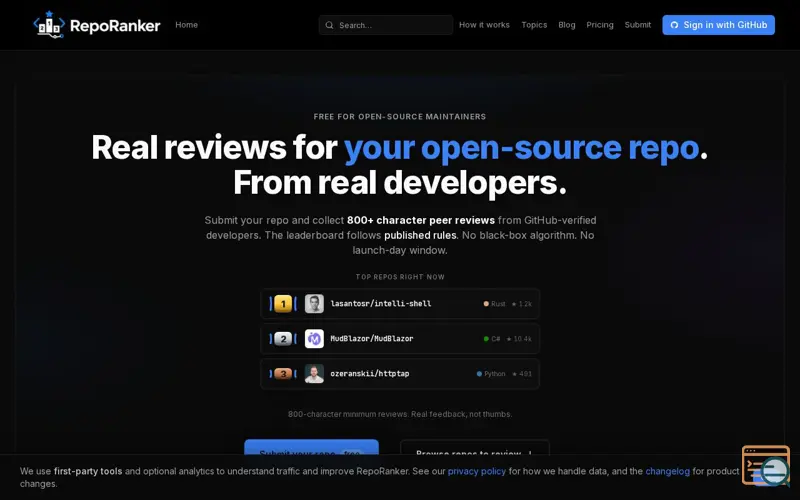The height and width of the screenshot is (500, 800).
Task: Click the silver rank 2 badge
Action: click(x=283, y=339)
